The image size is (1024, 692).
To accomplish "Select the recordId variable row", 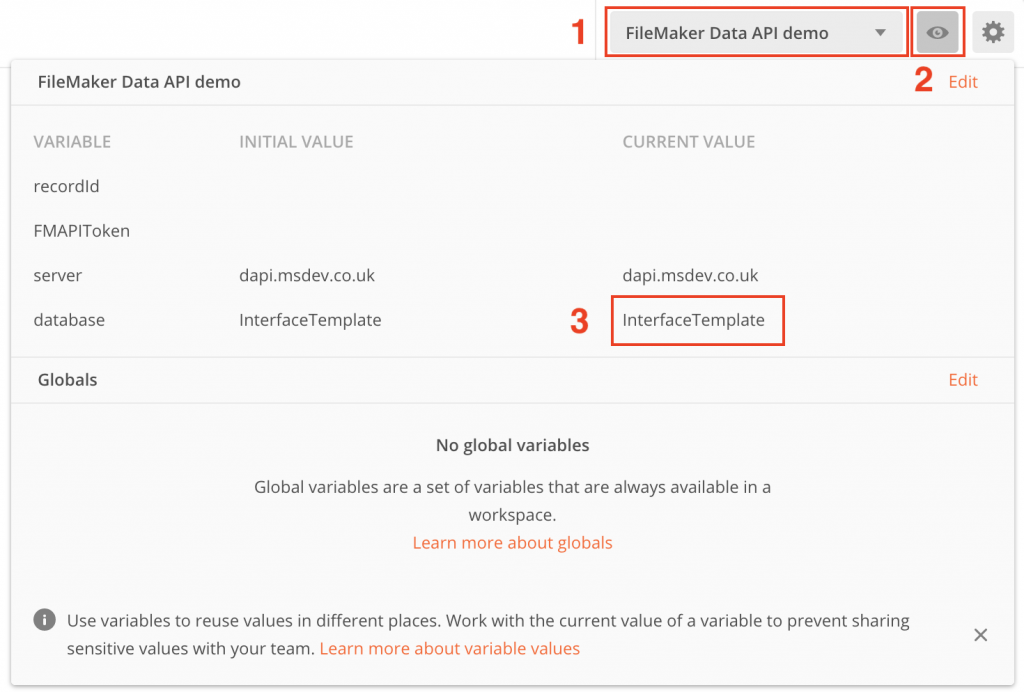I will [66, 186].
